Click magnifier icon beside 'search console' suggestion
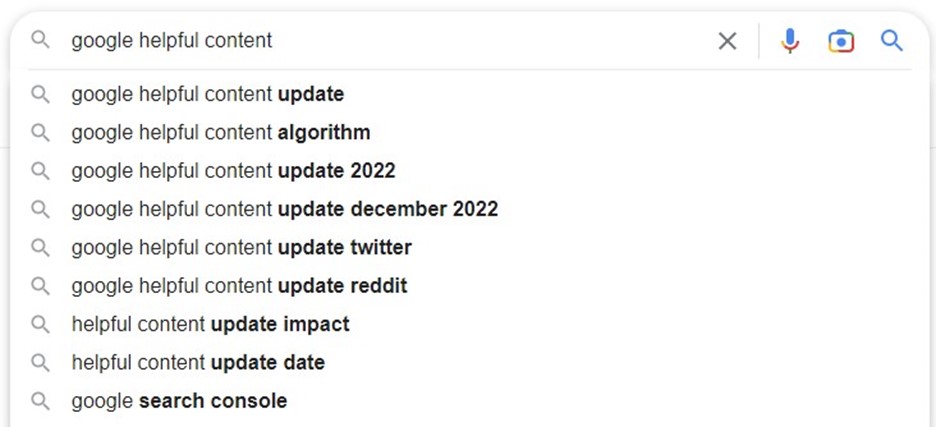This screenshot has width=936, height=427. [41, 400]
